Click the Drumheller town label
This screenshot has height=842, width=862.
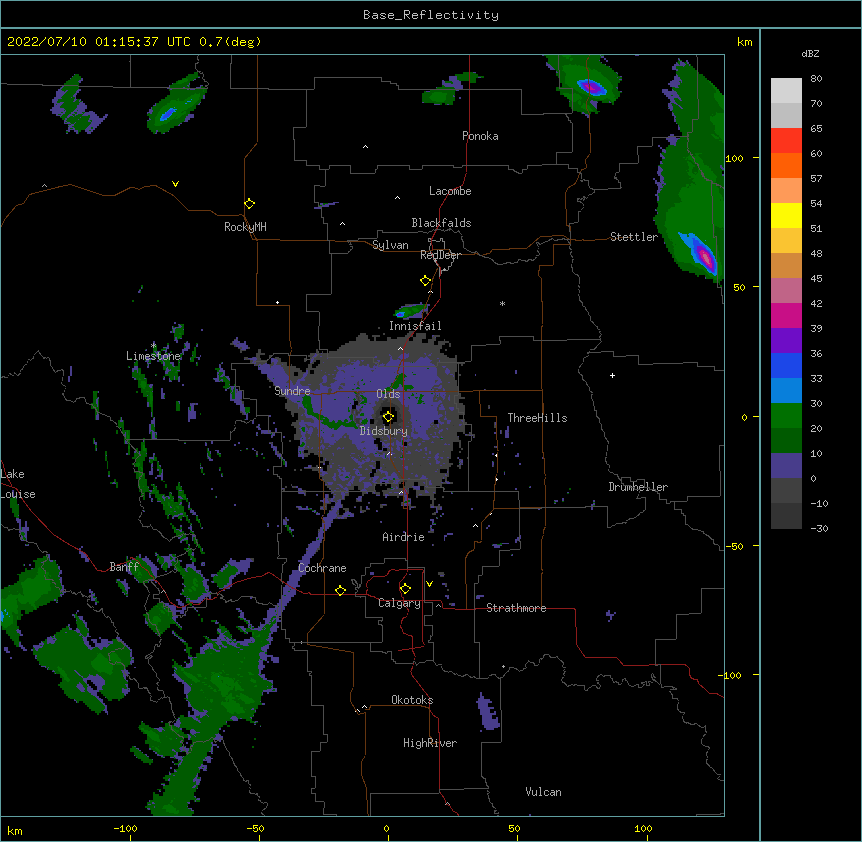[638, 487]
